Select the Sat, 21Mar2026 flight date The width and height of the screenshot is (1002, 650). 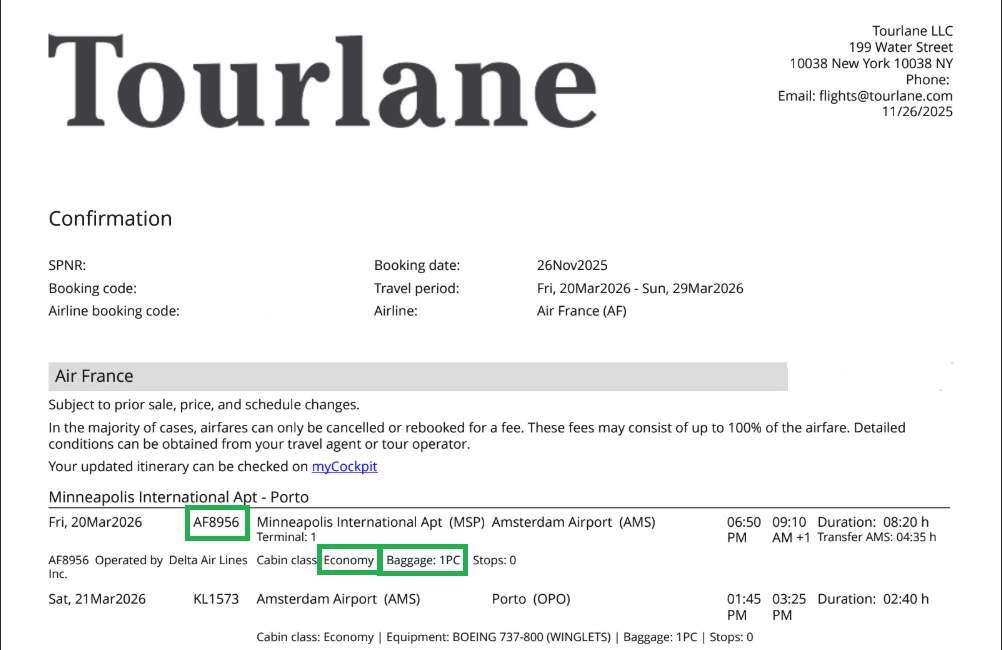[x=97, y=599]
